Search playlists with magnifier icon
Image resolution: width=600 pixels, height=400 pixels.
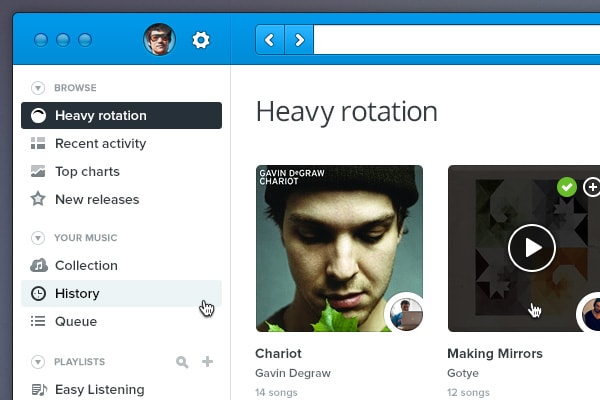[x=182, y=362]
